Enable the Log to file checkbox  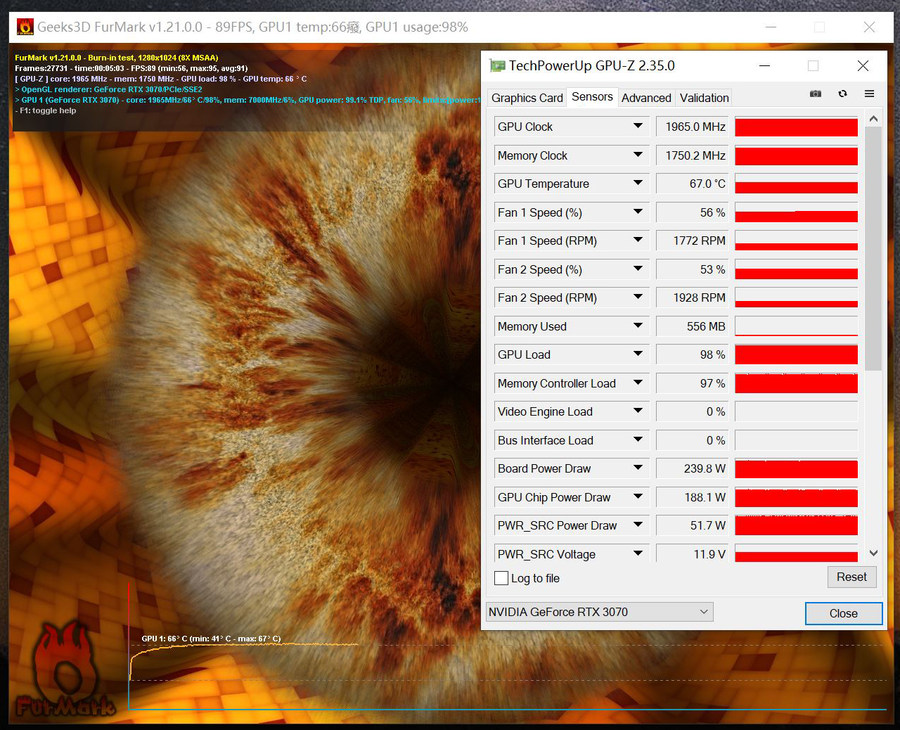[x=502, y=578]
